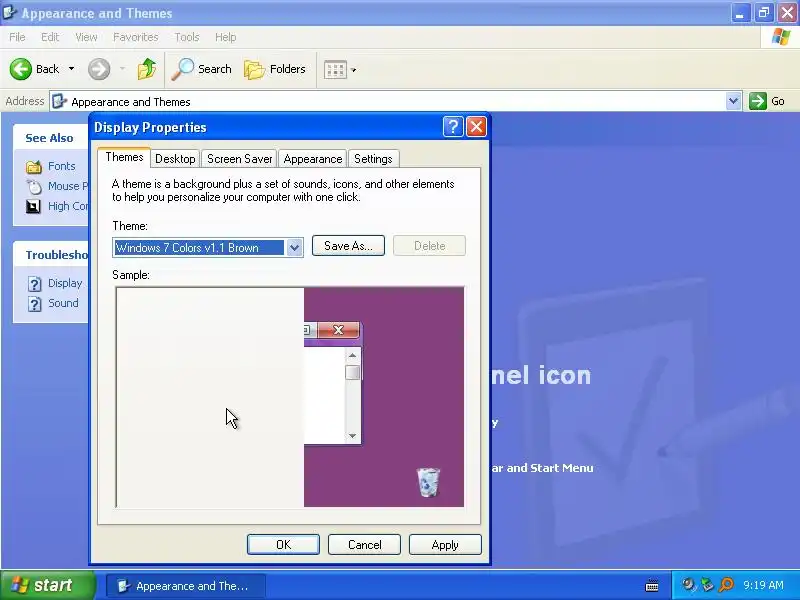
Task: Open the Edit menu
Action: click(50, 37)
